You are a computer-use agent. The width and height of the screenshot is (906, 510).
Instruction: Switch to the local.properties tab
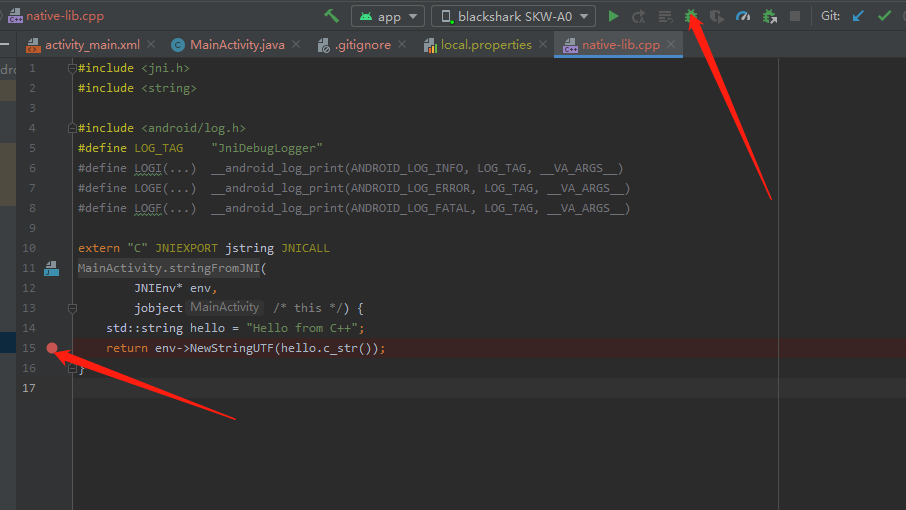[486, 45]
